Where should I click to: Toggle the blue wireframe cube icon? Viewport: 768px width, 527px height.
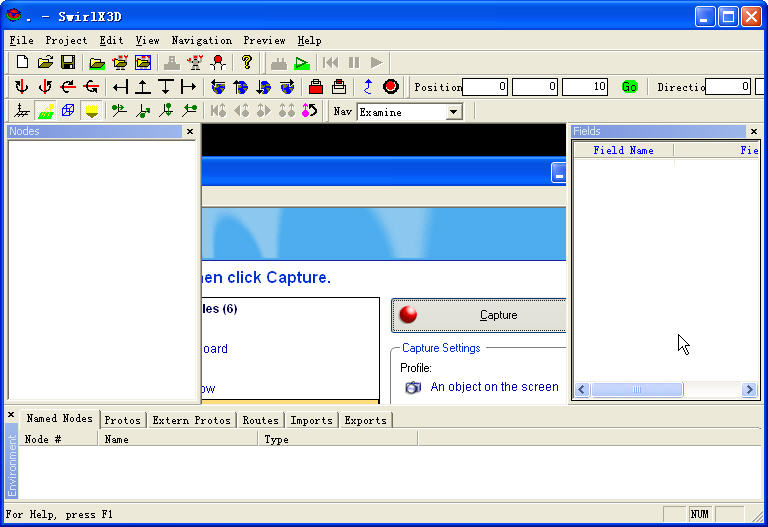pyautogui.click(x=68, y=111)
